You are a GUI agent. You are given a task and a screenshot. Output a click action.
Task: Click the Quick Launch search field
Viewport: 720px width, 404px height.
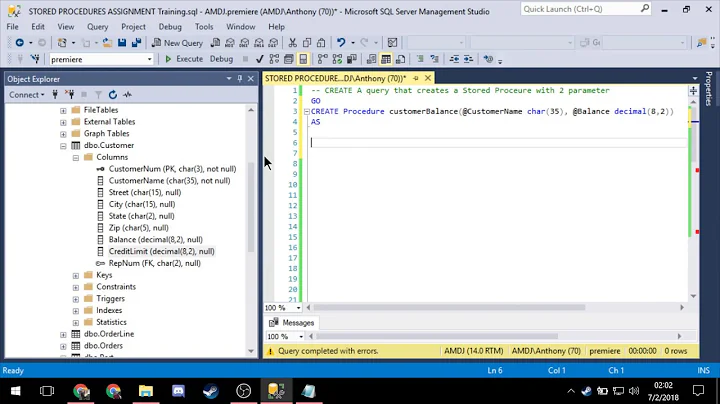(586, 9)
